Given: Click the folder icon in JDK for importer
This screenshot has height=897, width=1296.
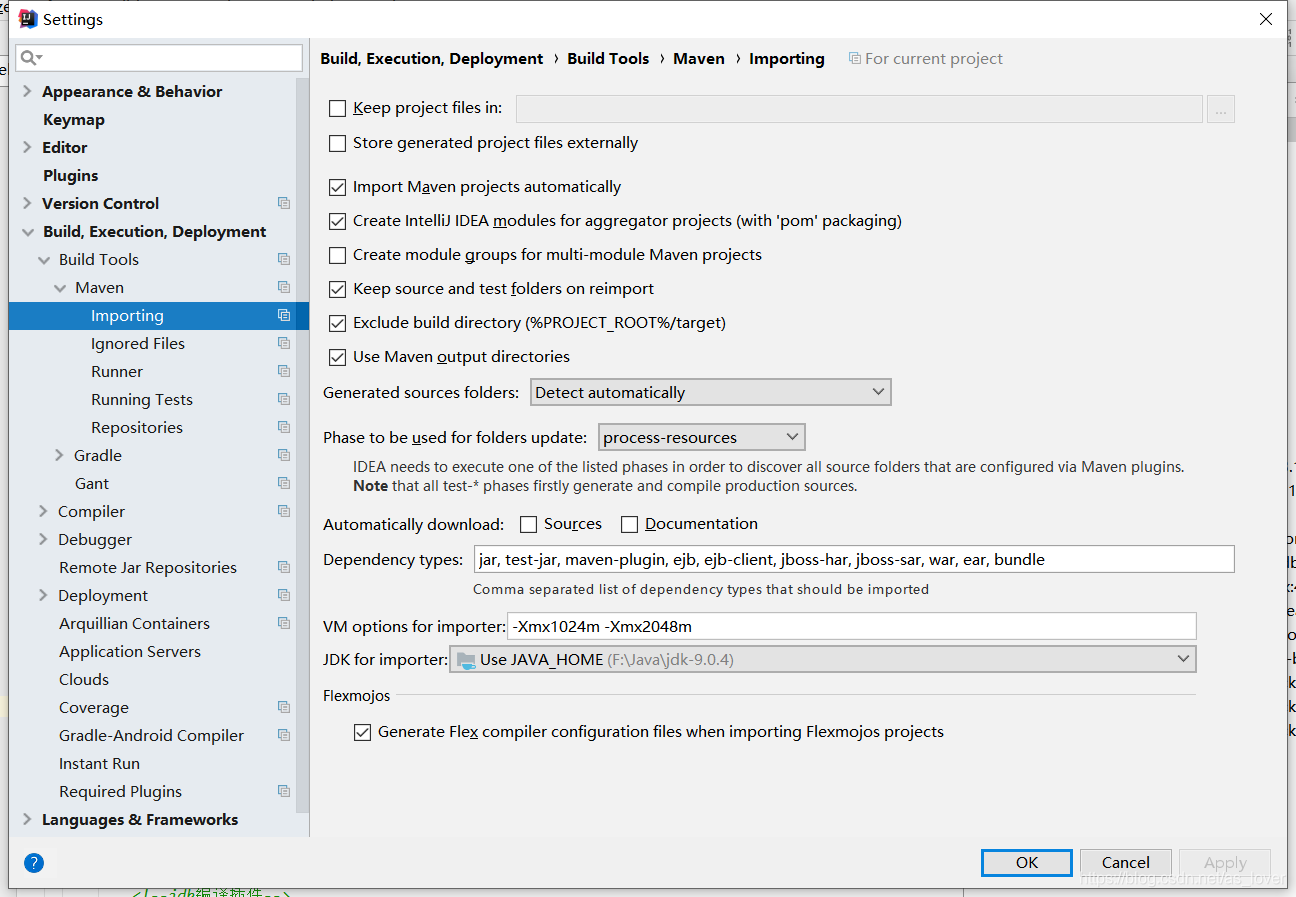Looking at the screenshot, I should click(466, 659).
